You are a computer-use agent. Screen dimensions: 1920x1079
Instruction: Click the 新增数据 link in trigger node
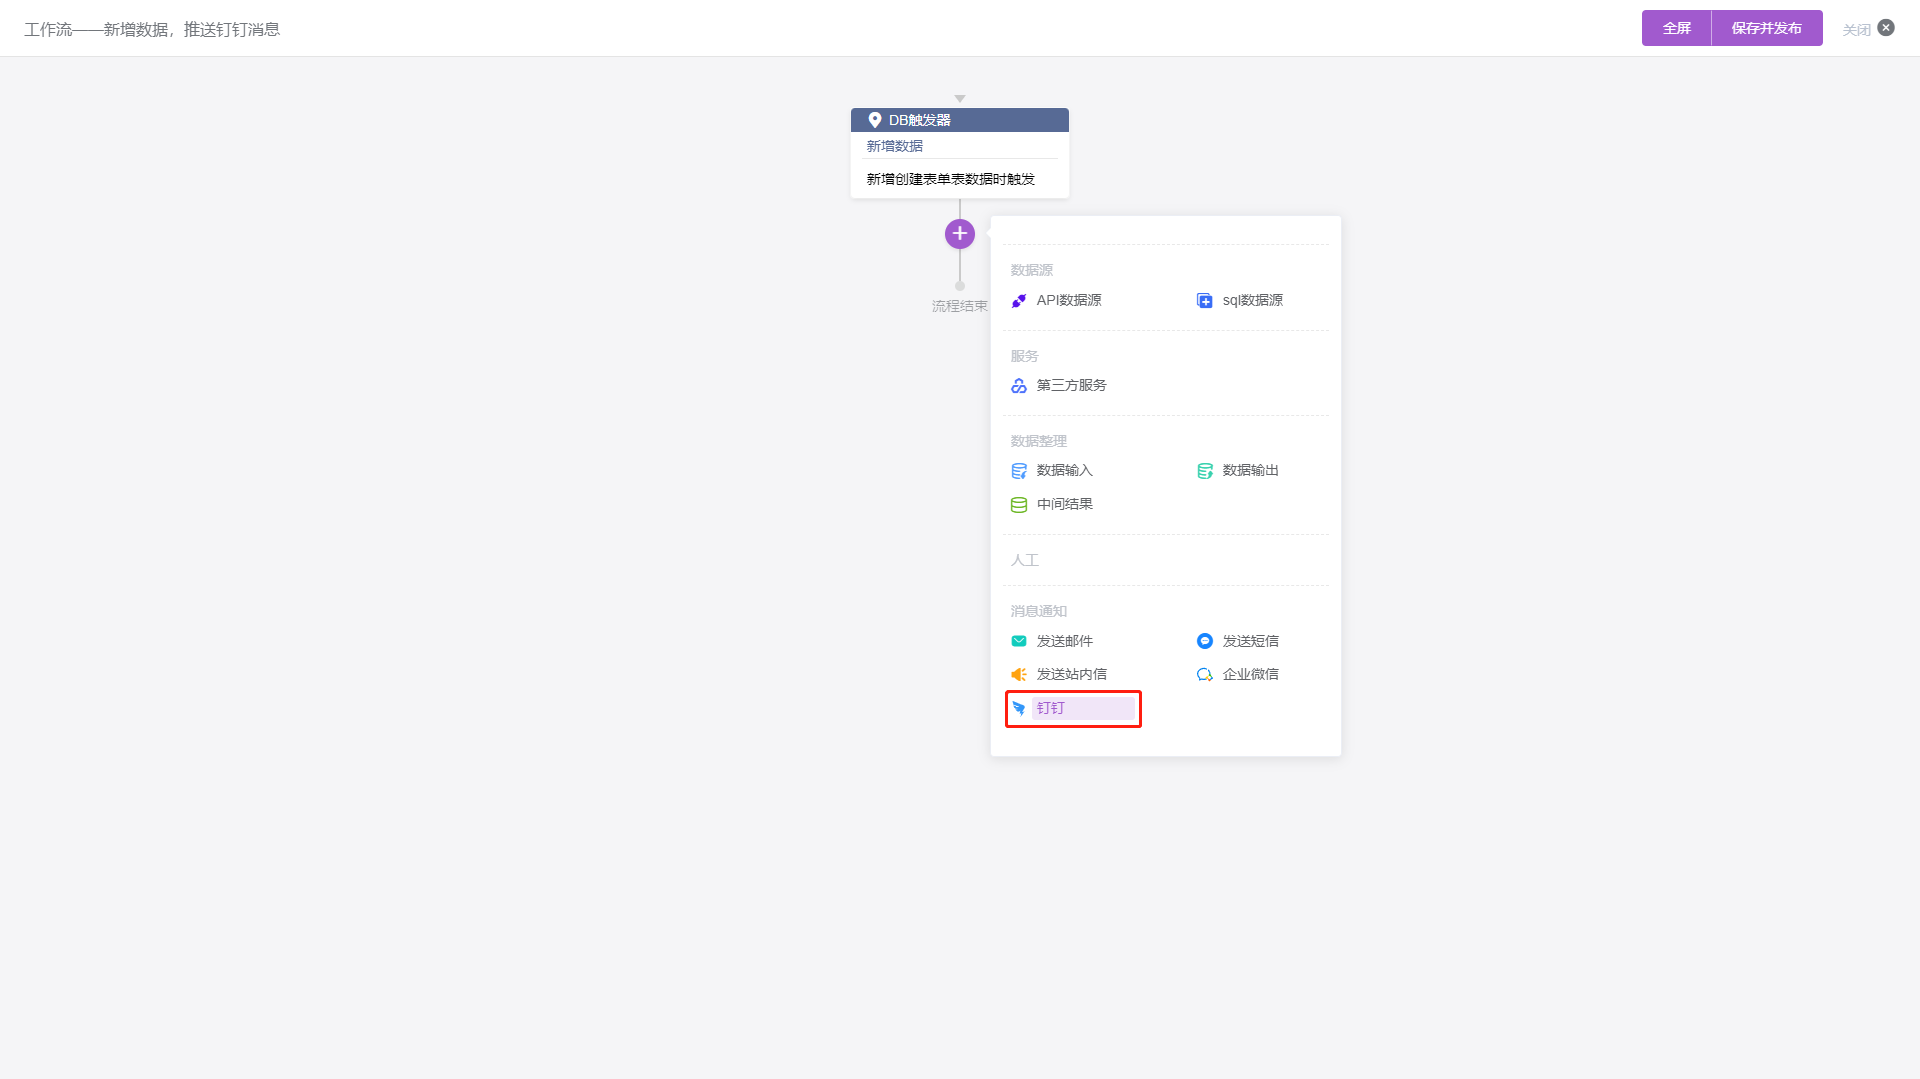pos(894,146)
